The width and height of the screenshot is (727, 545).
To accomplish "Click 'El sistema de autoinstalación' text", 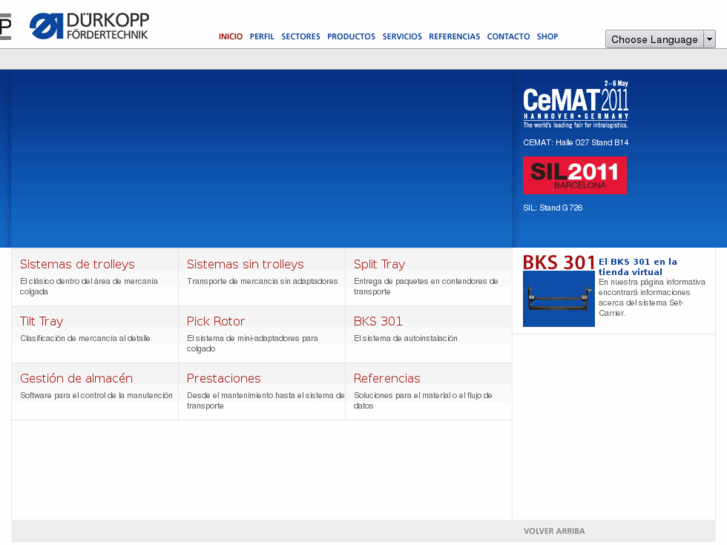I will (405, 338).
